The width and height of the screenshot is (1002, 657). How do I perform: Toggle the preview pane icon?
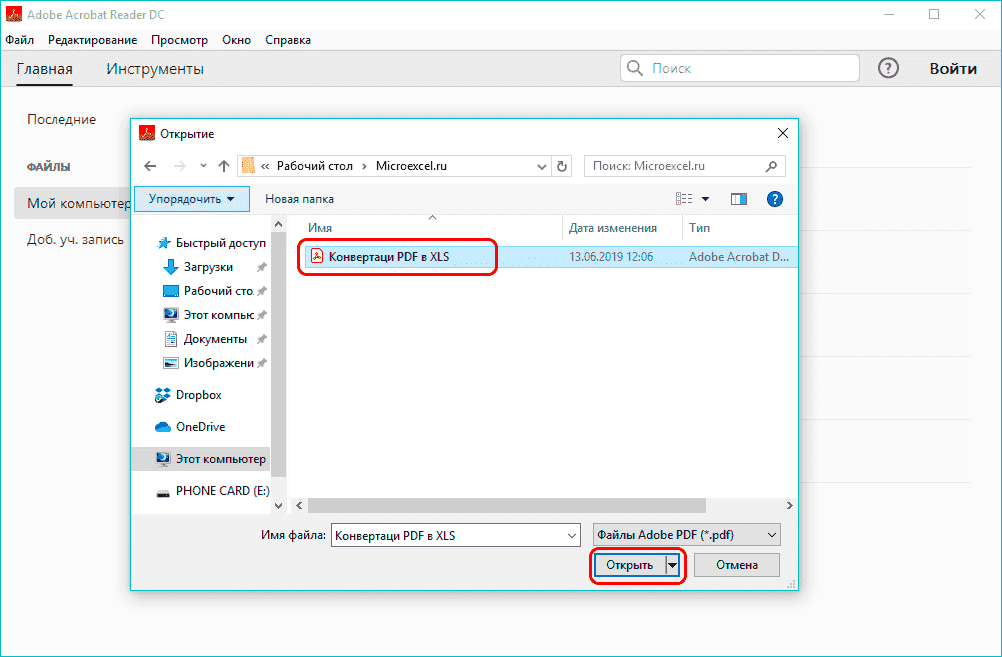coord(739,199)
